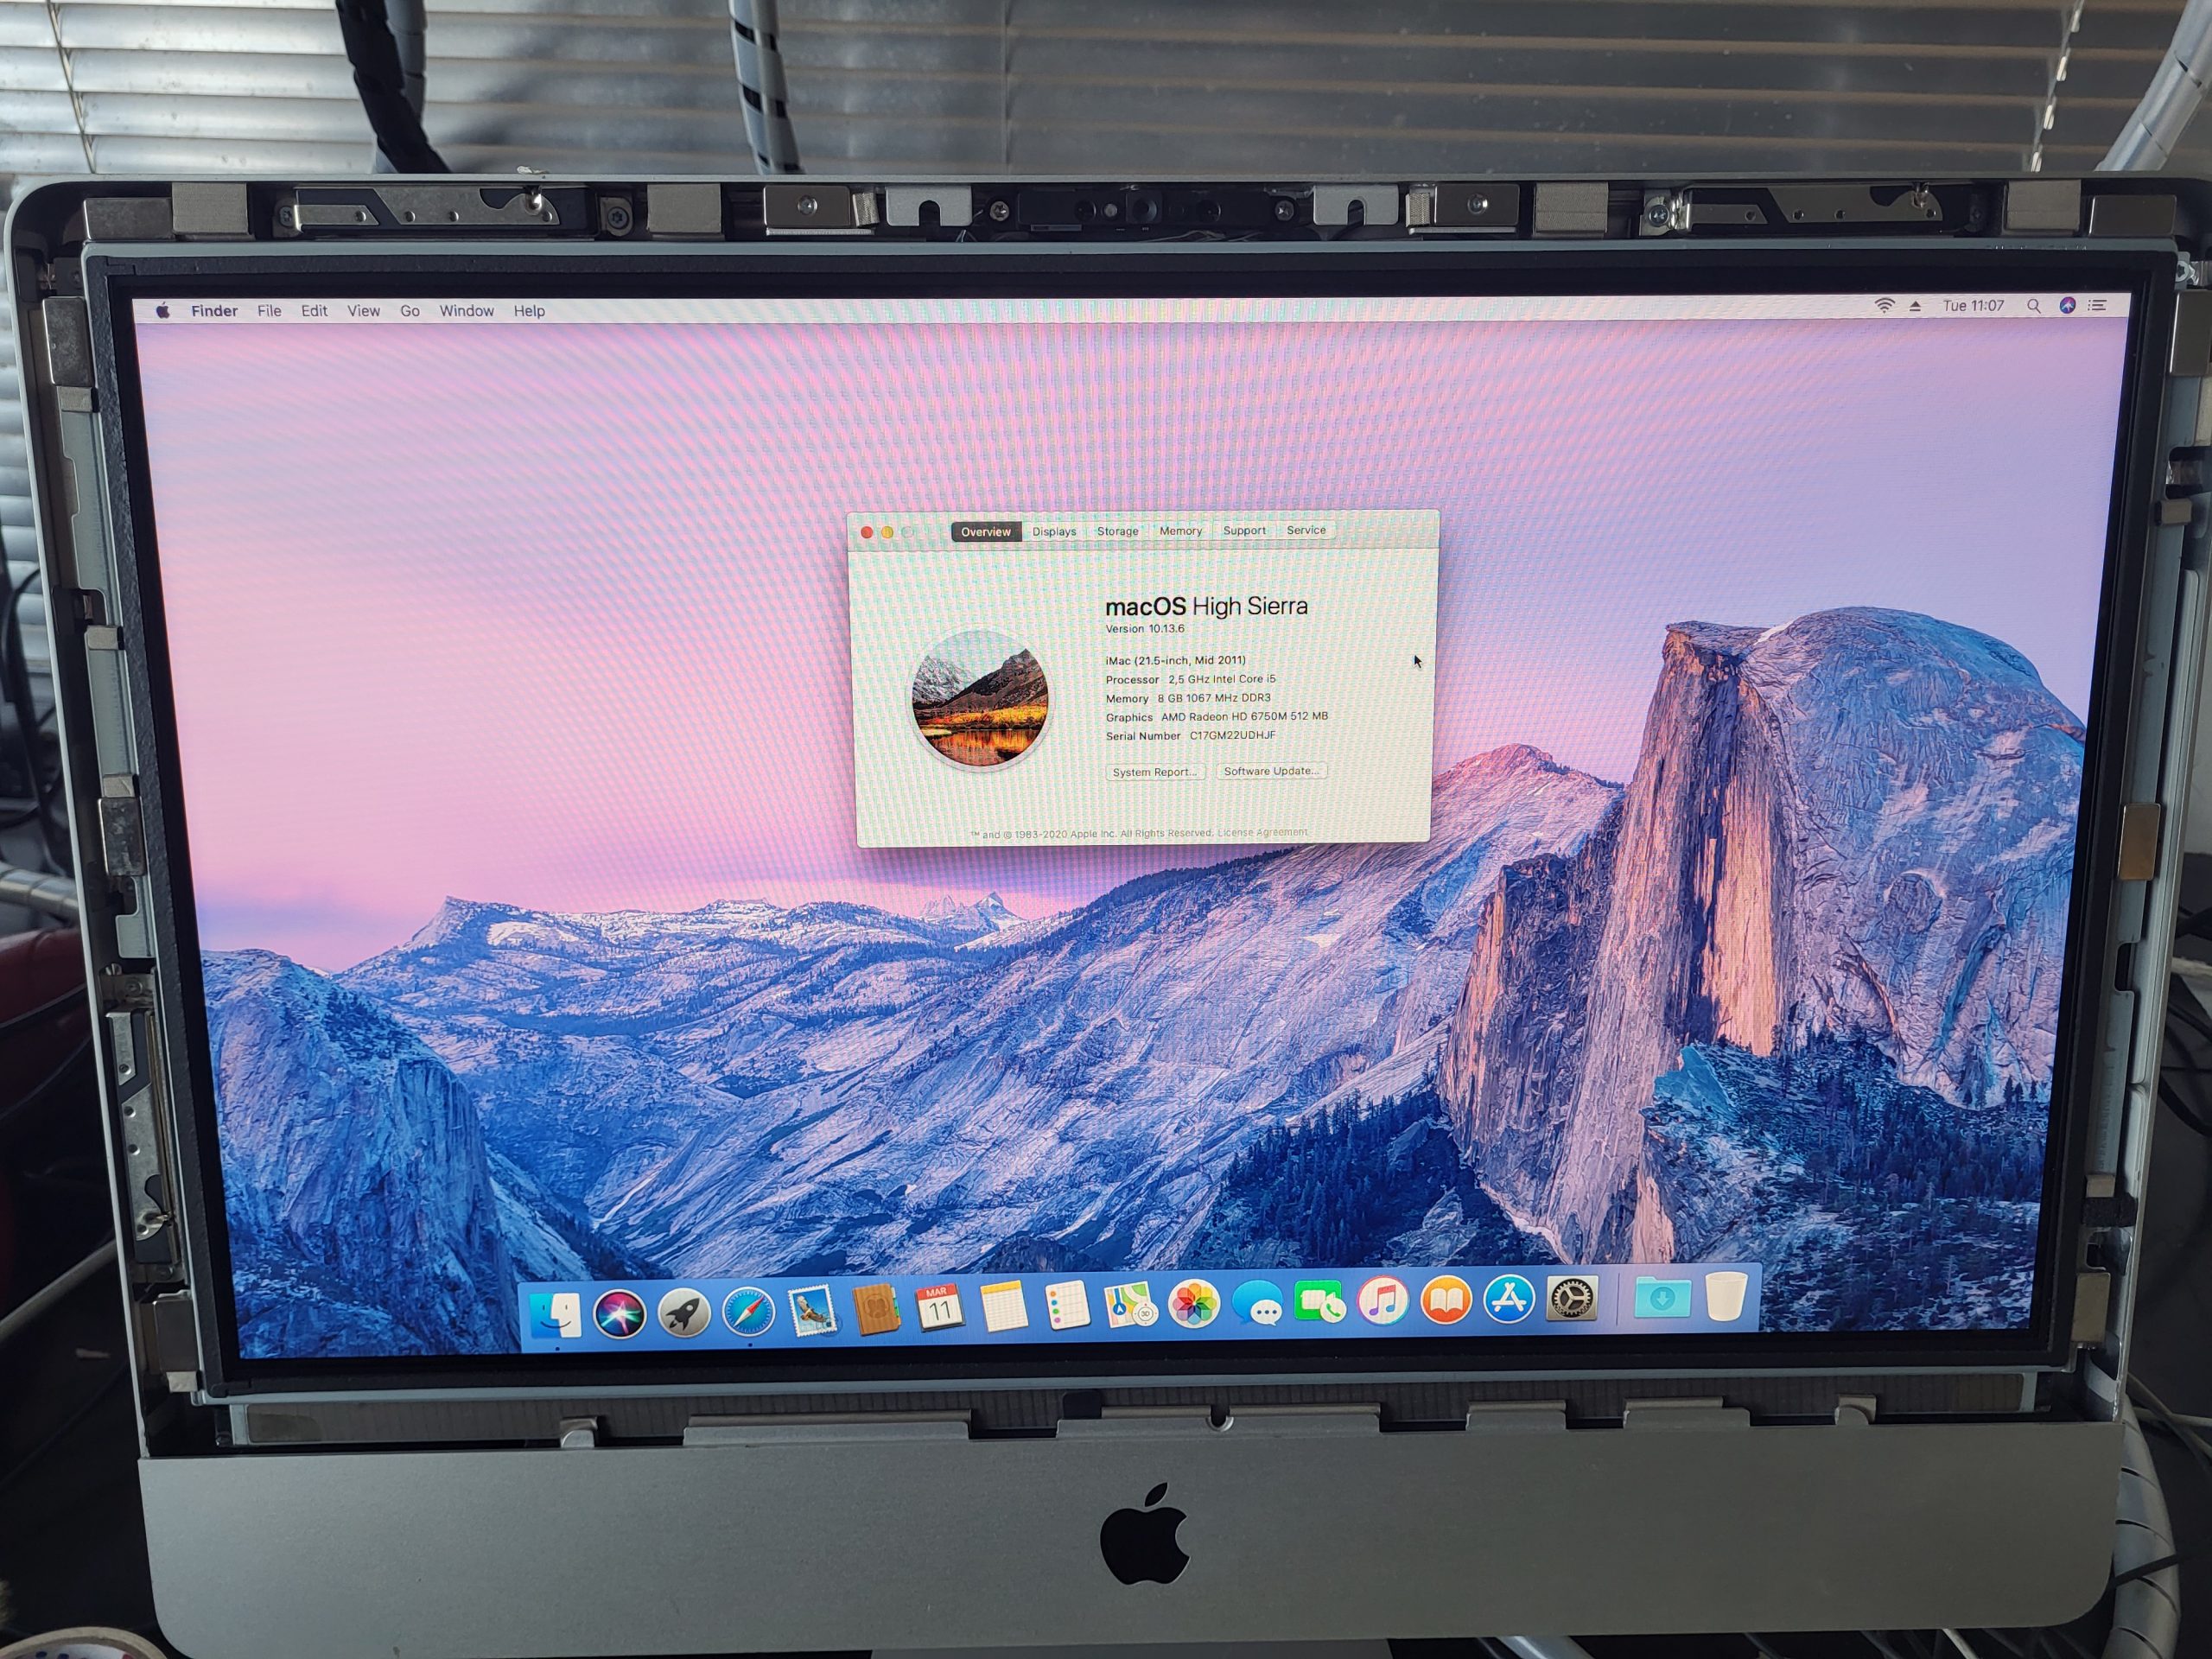Open Photos app in the Dock
Viewport: 2212px width, 1659px height.
pyautogui.click(x=1194, y=1304)
